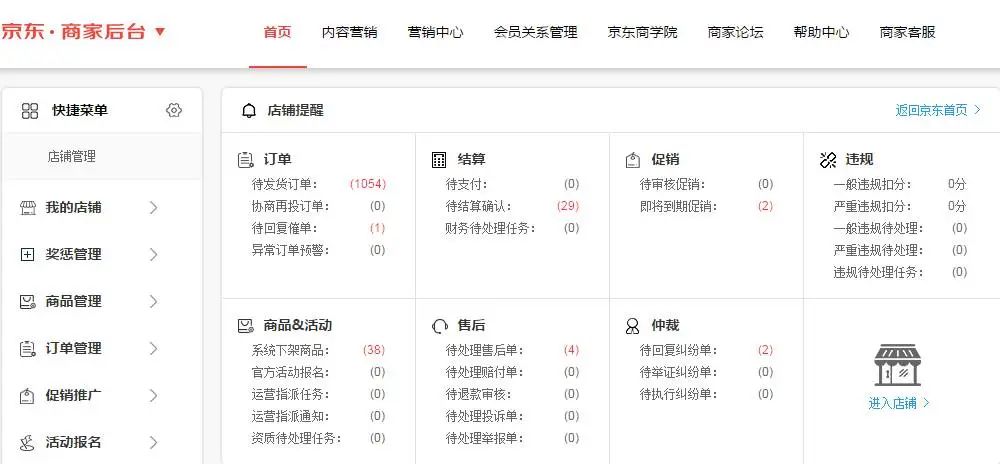Switch to the 营销中心 tab

(435, 32)
